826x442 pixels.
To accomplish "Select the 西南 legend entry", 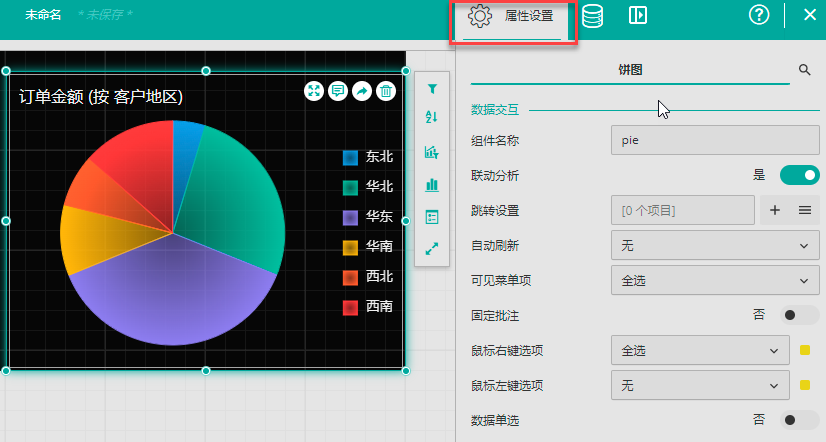I will [x=368, y=307].
